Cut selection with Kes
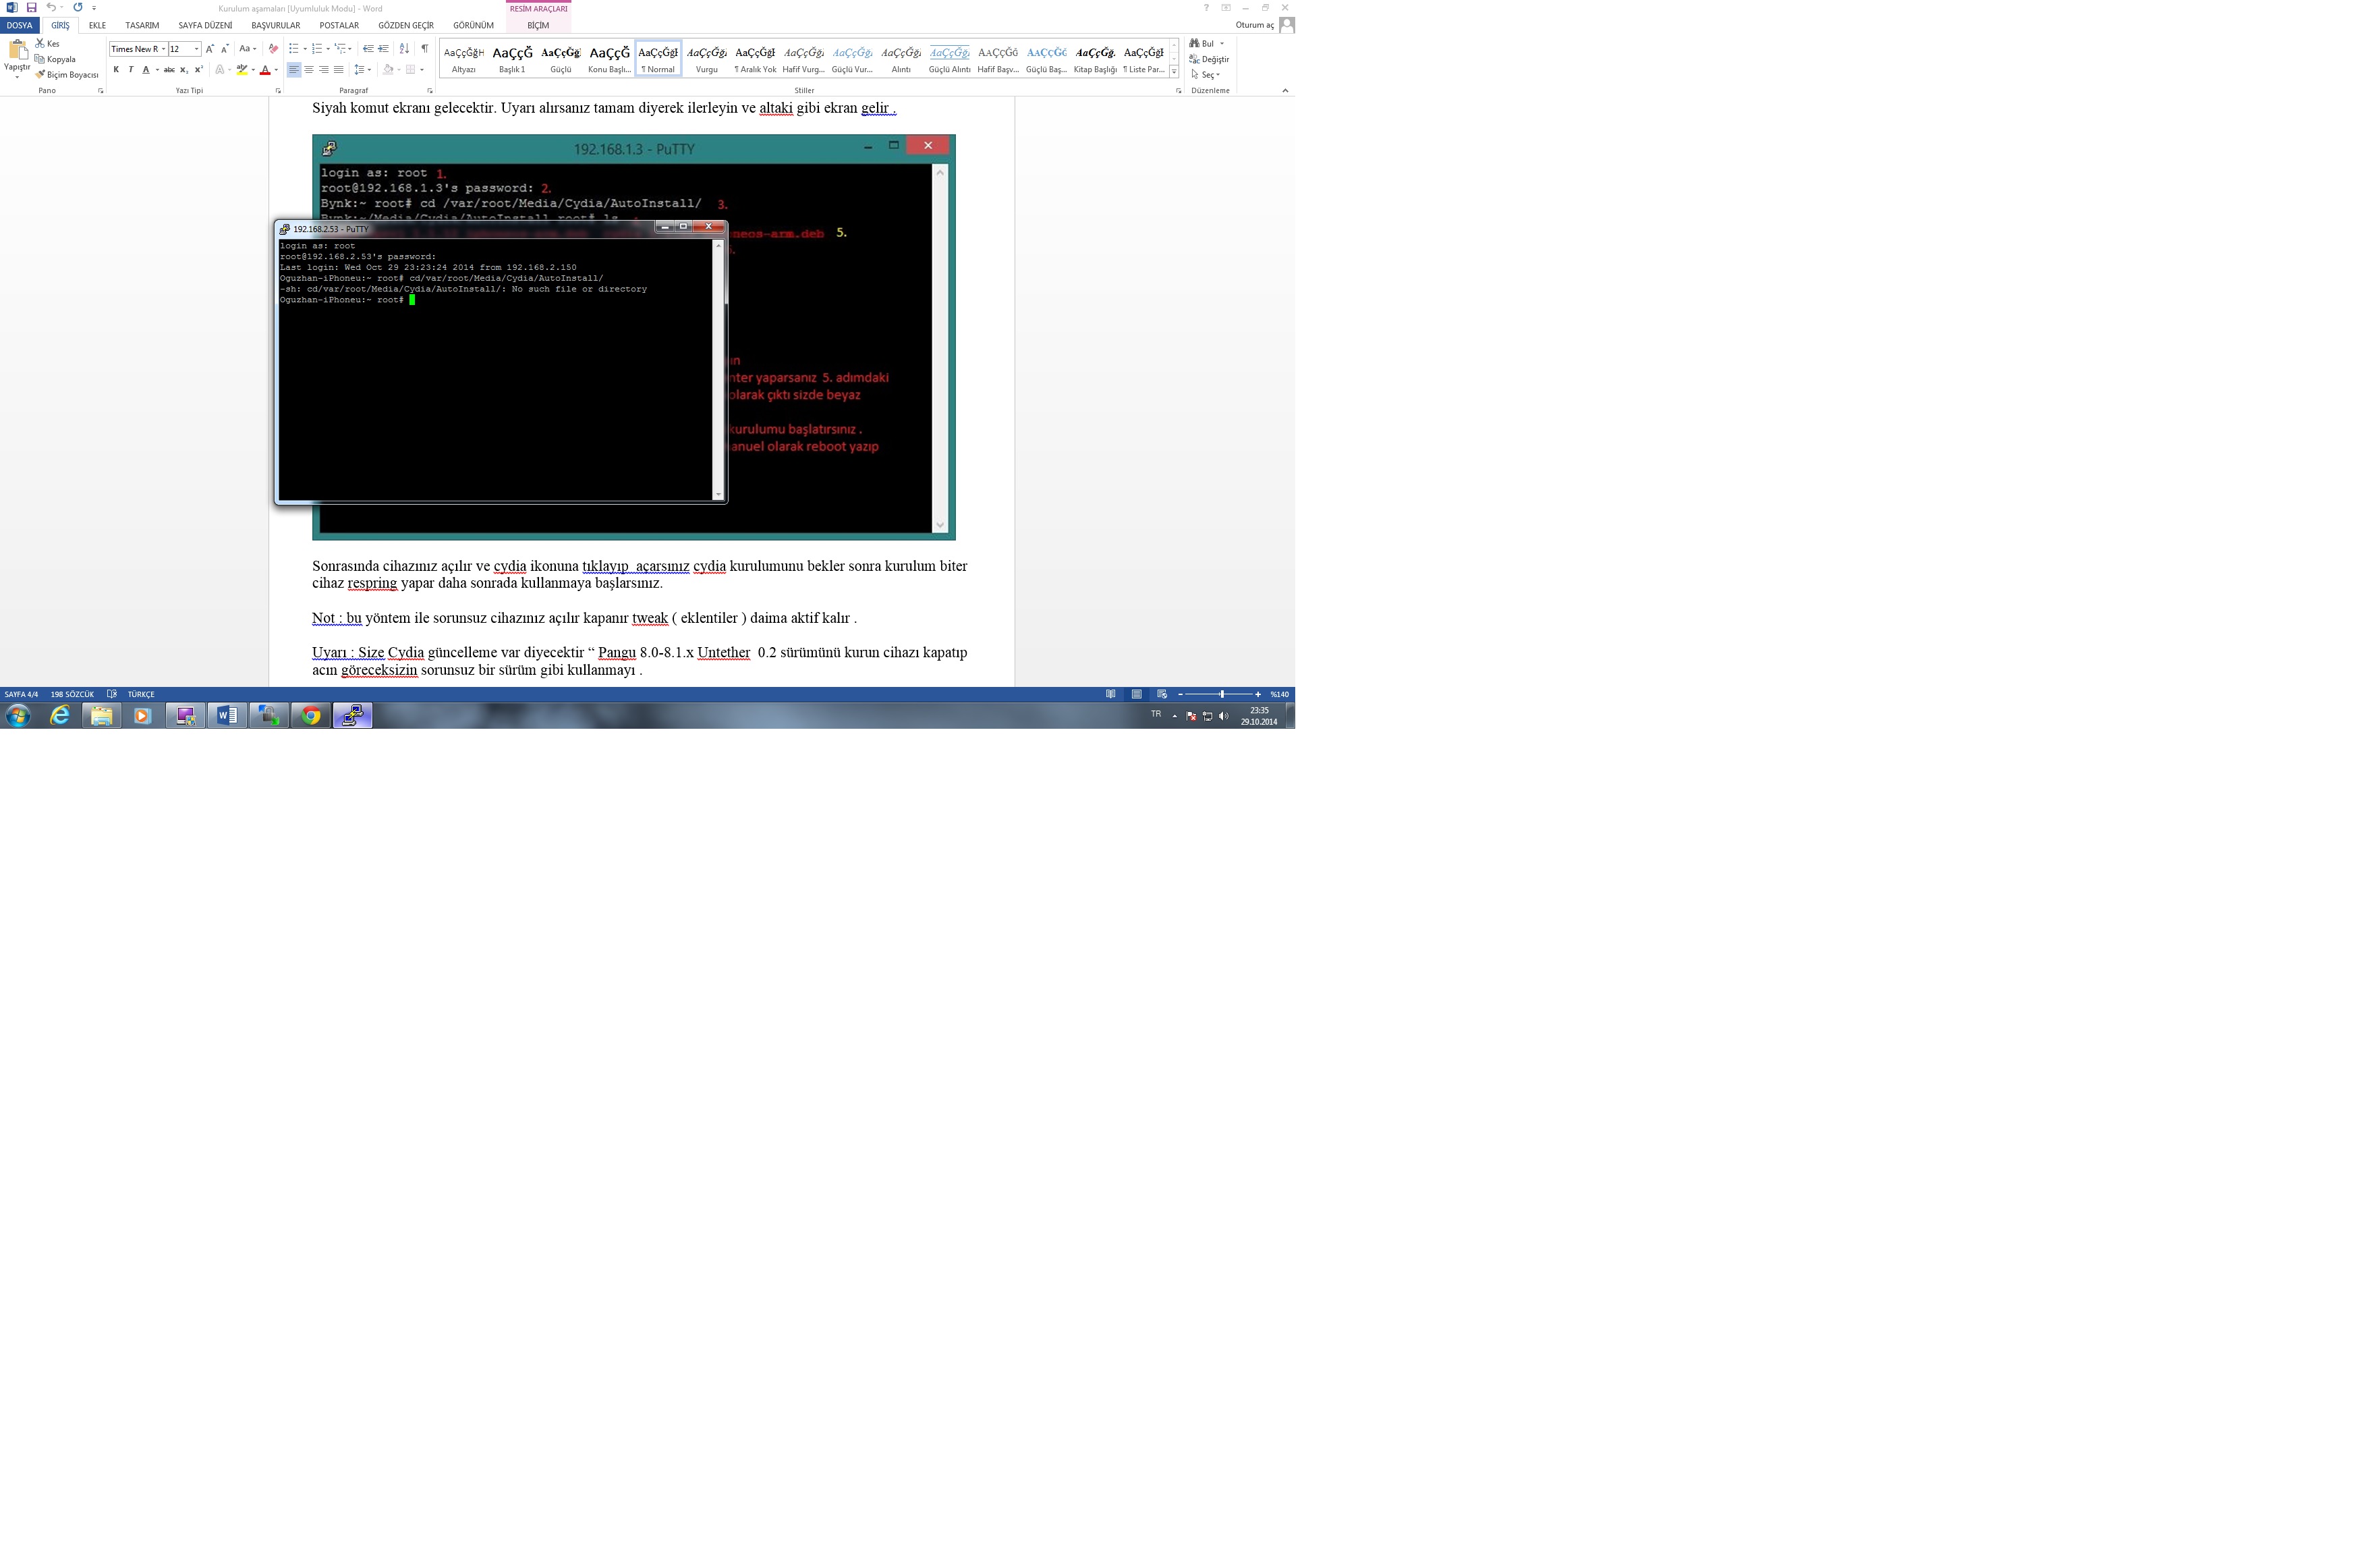 47,43
